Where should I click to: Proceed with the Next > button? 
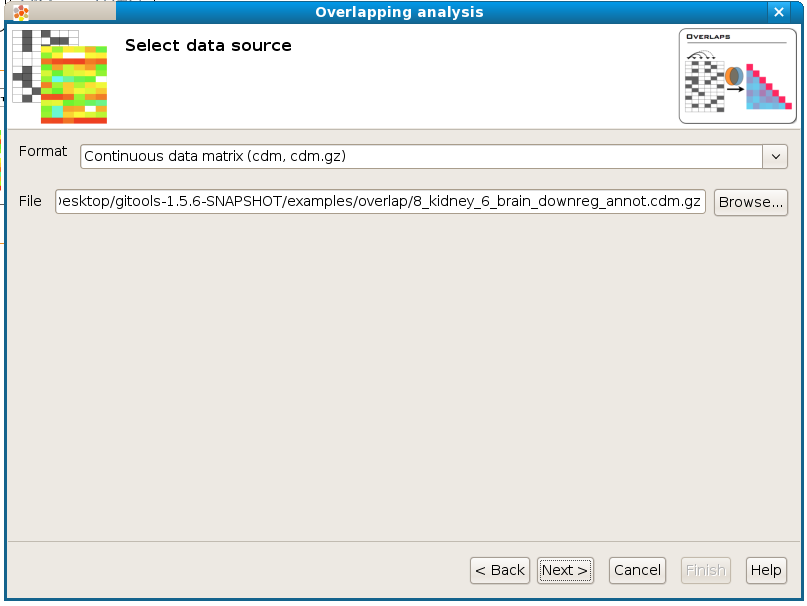[565, 570]
